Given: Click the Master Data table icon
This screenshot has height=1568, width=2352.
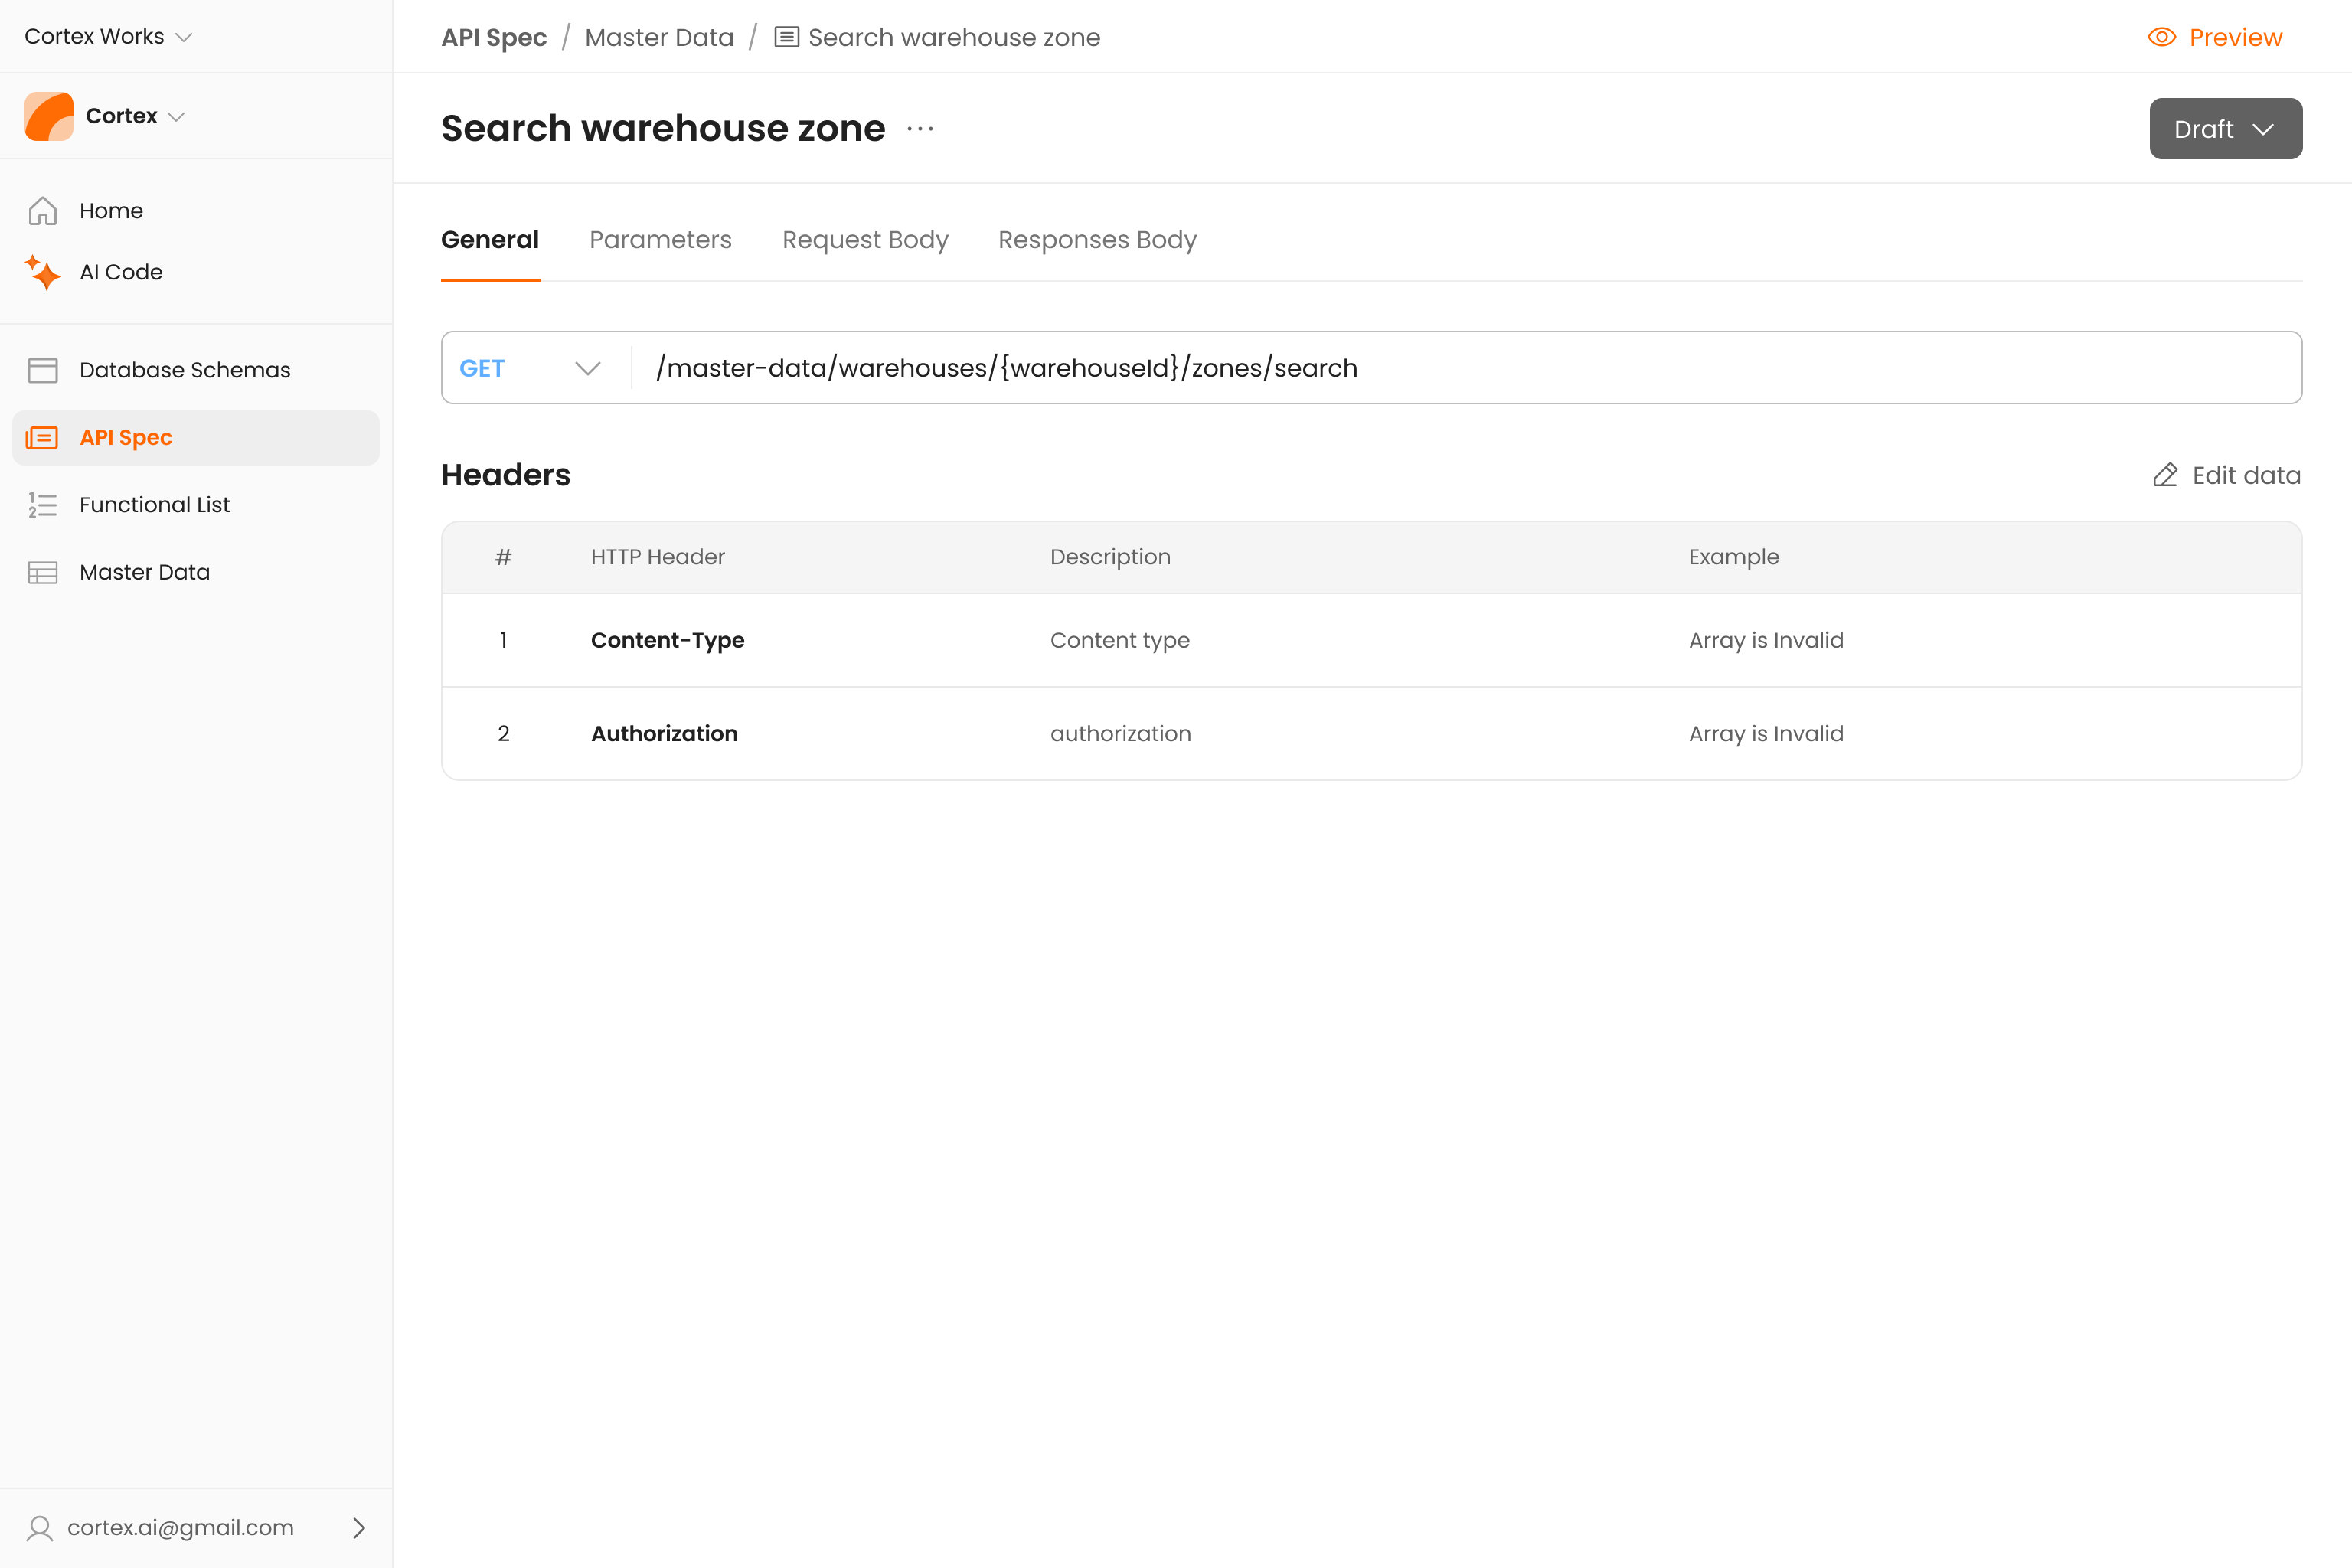Looking at the screenshot, I should point(42,572).
